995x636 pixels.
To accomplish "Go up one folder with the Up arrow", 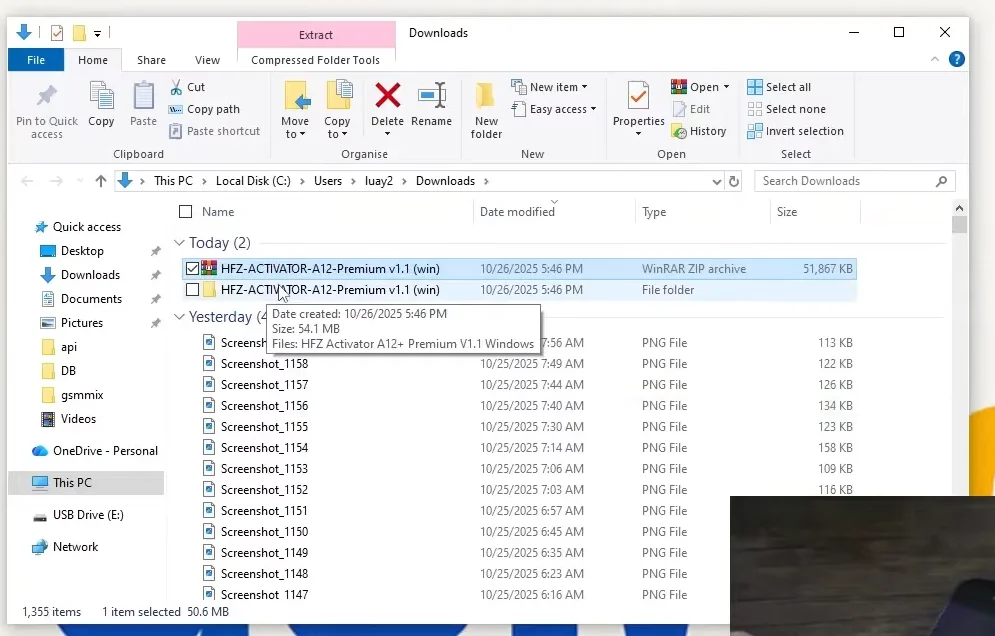I will click(x=100, y=182).
